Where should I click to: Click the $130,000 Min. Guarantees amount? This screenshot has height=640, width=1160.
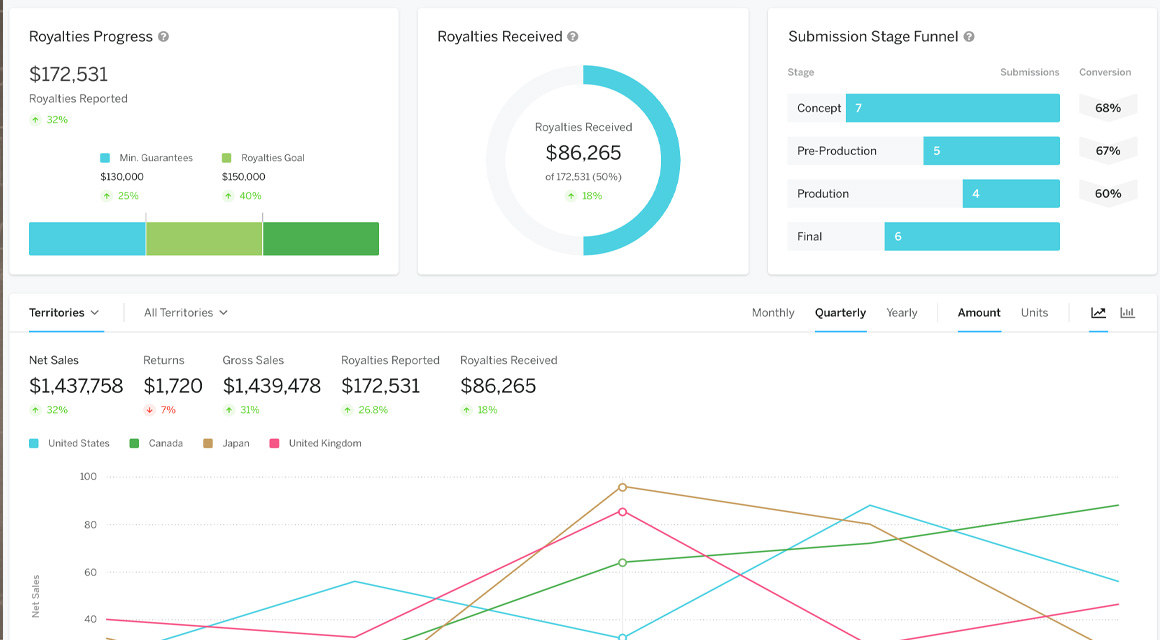coord(122,177)
